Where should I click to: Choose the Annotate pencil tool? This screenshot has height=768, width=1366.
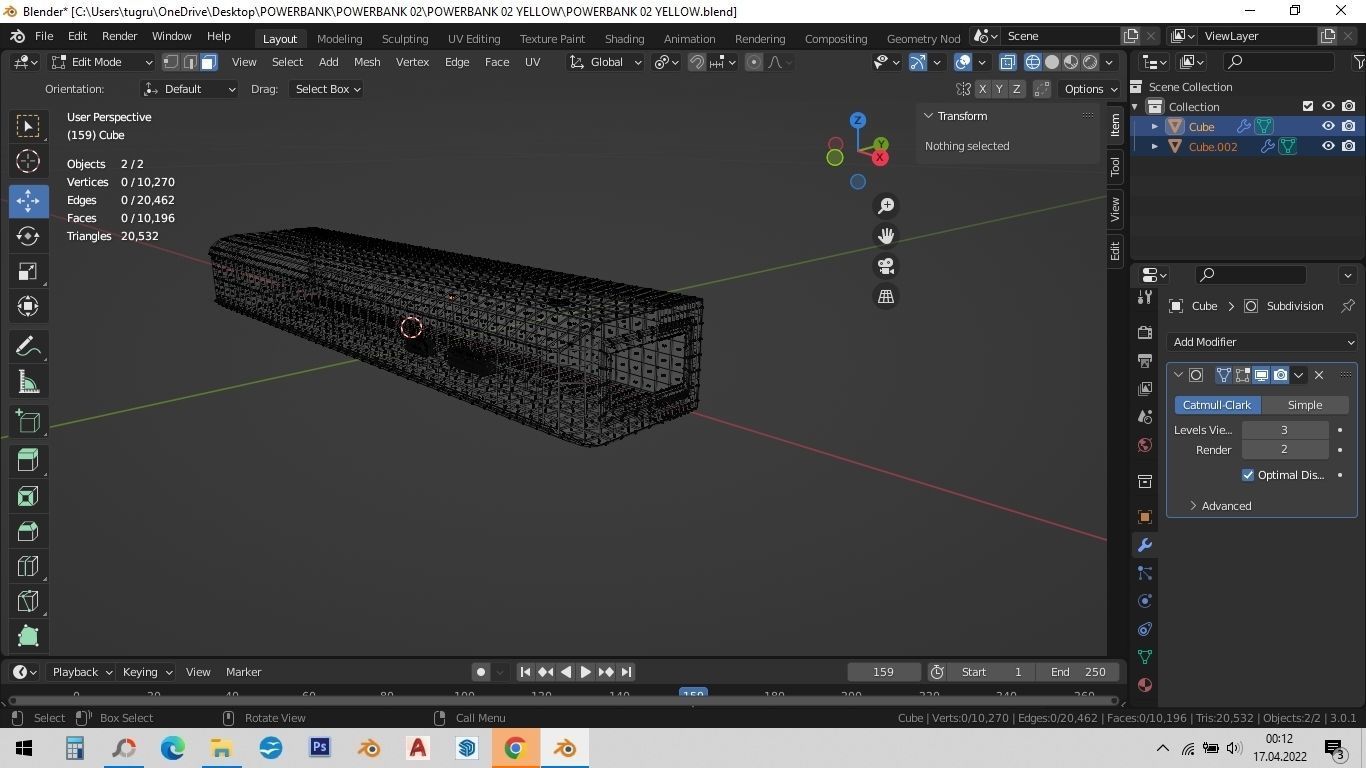click(x=28, y=346)
